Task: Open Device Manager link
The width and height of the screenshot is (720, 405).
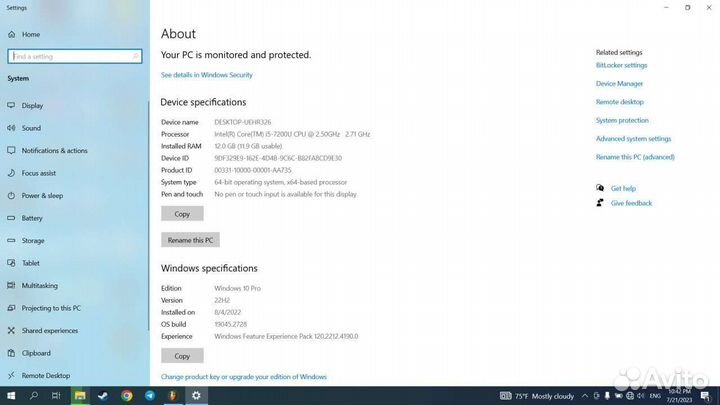Action: [619, 84]
